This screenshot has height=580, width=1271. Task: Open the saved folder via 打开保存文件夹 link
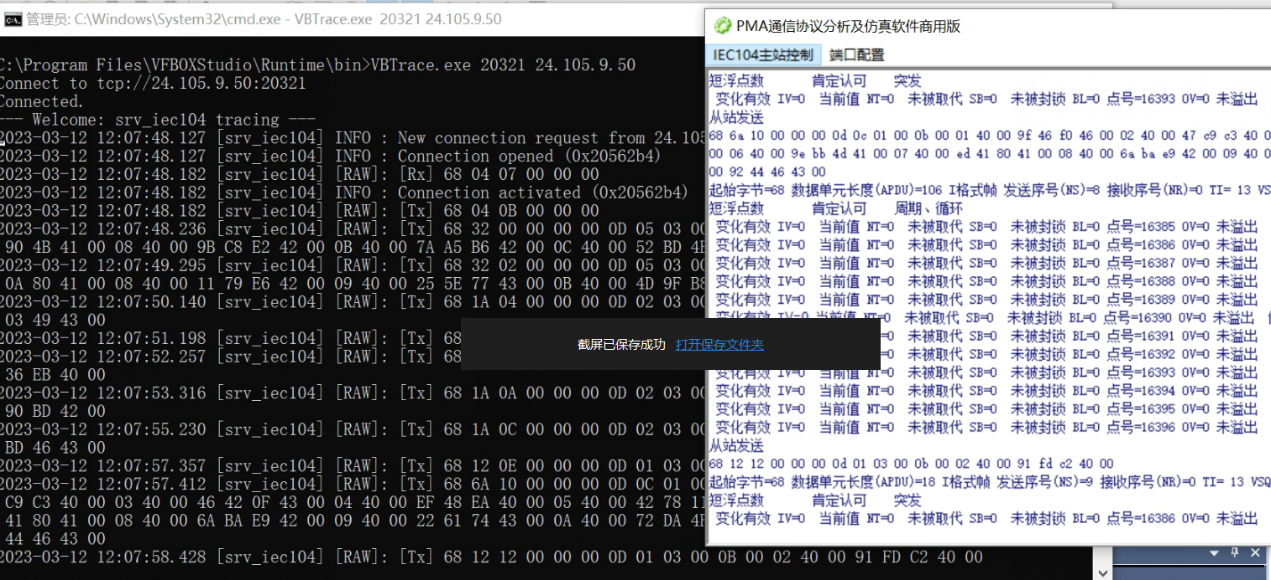[719, 345]
